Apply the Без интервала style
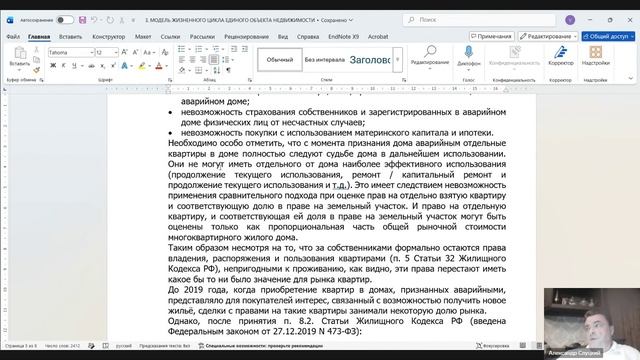The height and width of the screenshot is (360, 640). pyautogui.click(x=324, y=60)
